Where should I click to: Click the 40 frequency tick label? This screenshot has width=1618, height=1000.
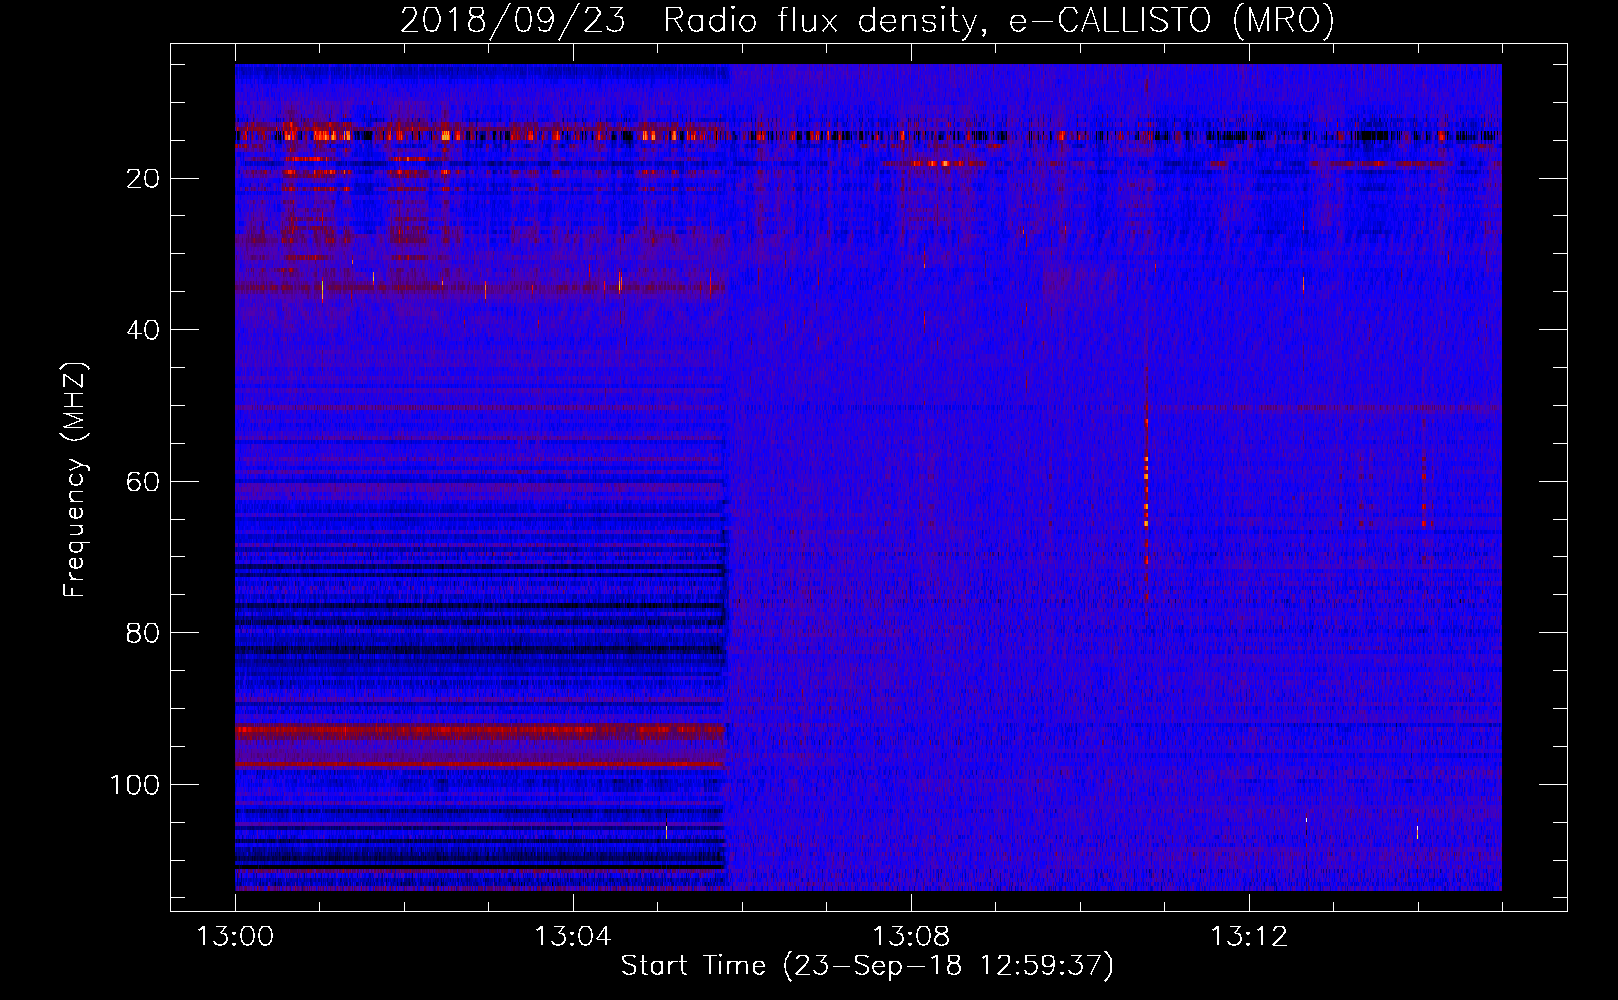[143, 330]
